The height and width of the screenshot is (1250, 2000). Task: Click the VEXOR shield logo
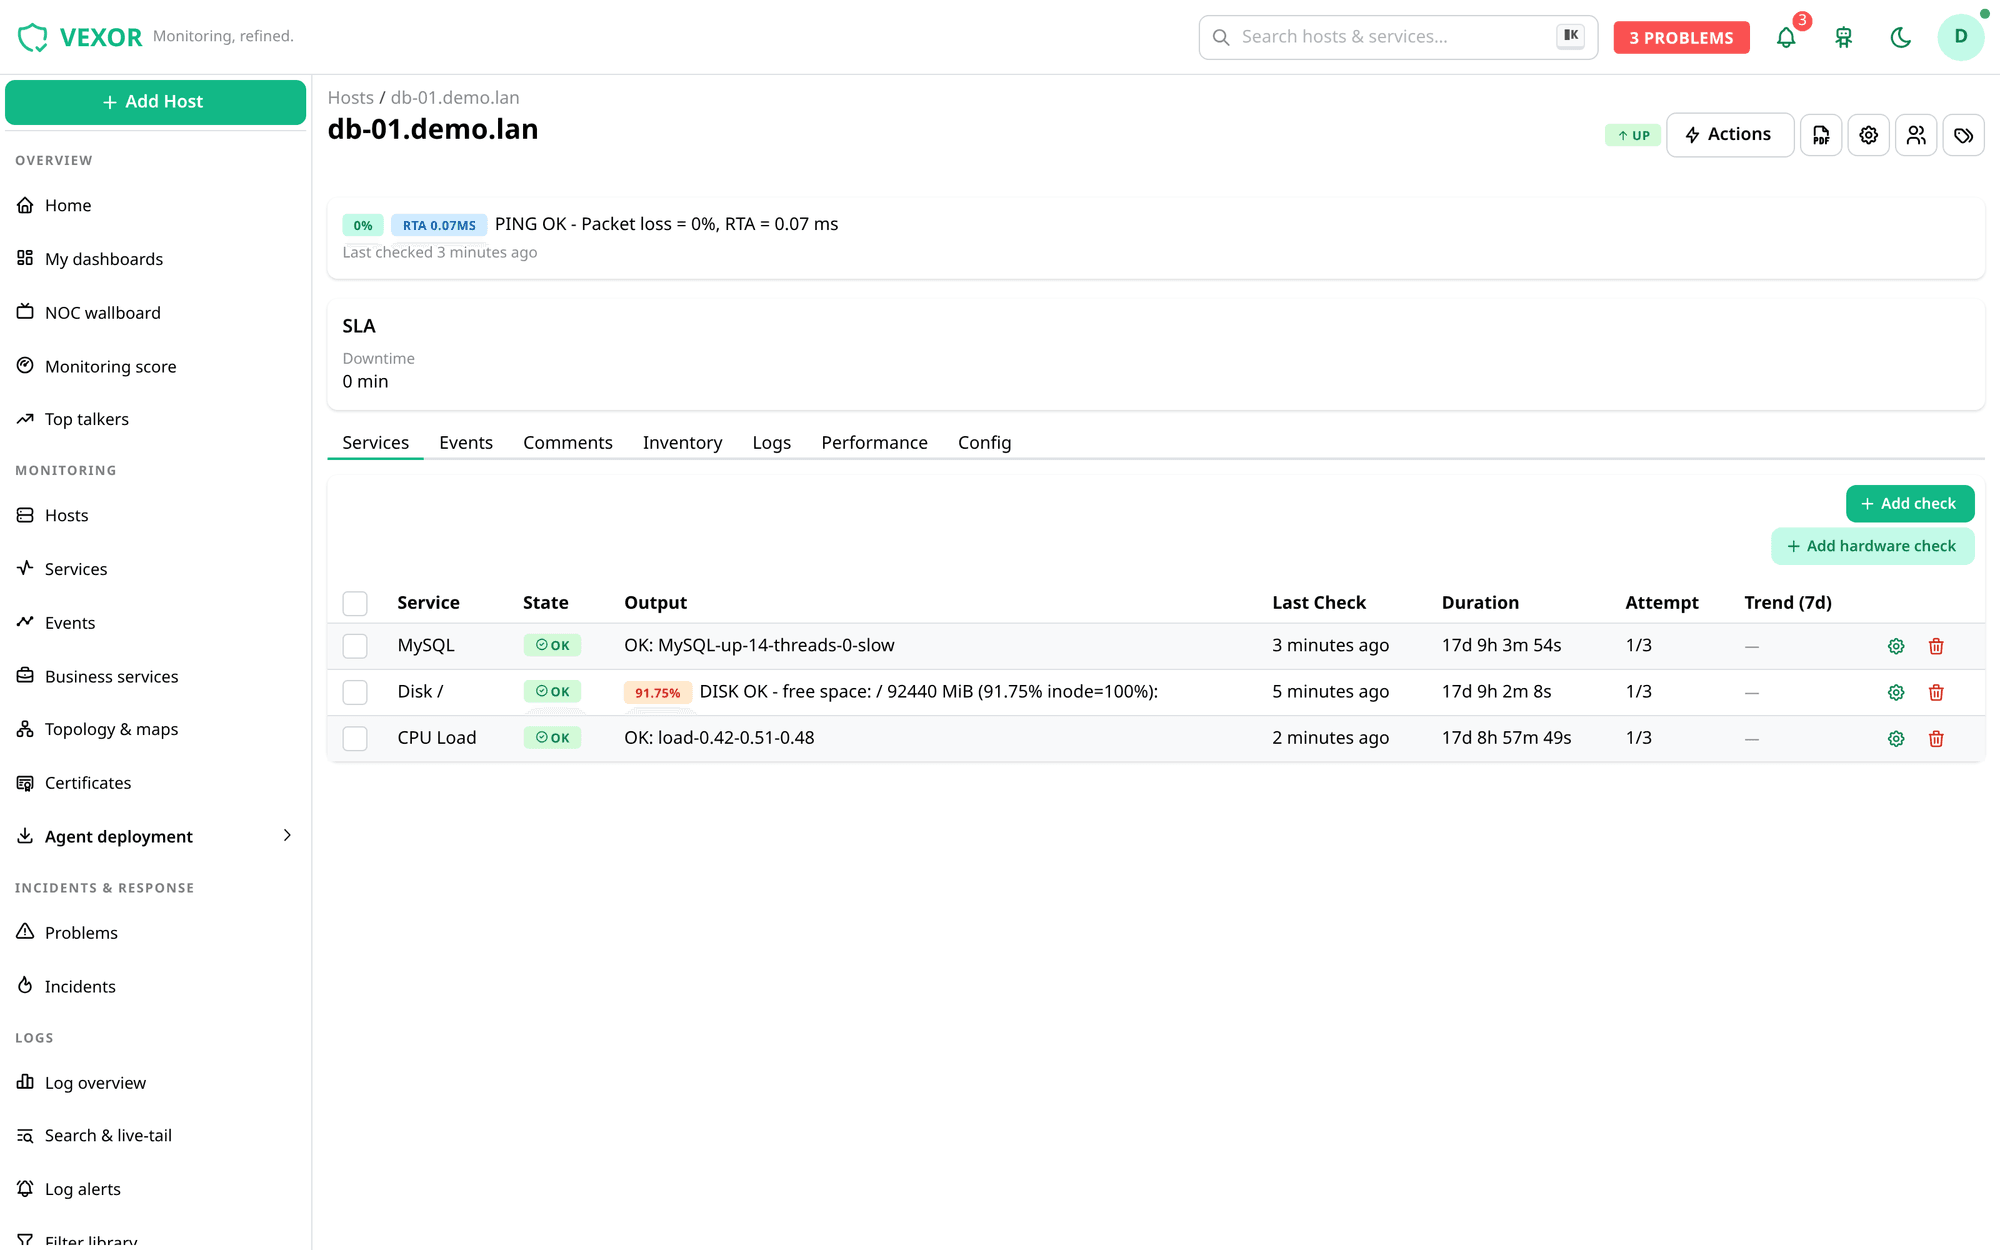point(33,37)
